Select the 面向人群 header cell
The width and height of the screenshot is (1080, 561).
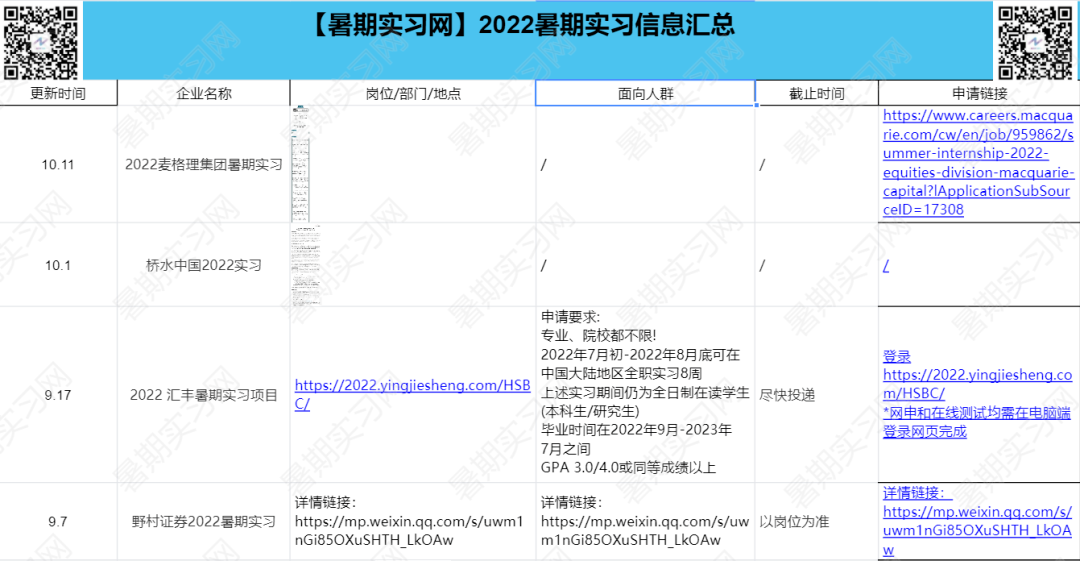[645, 94]
